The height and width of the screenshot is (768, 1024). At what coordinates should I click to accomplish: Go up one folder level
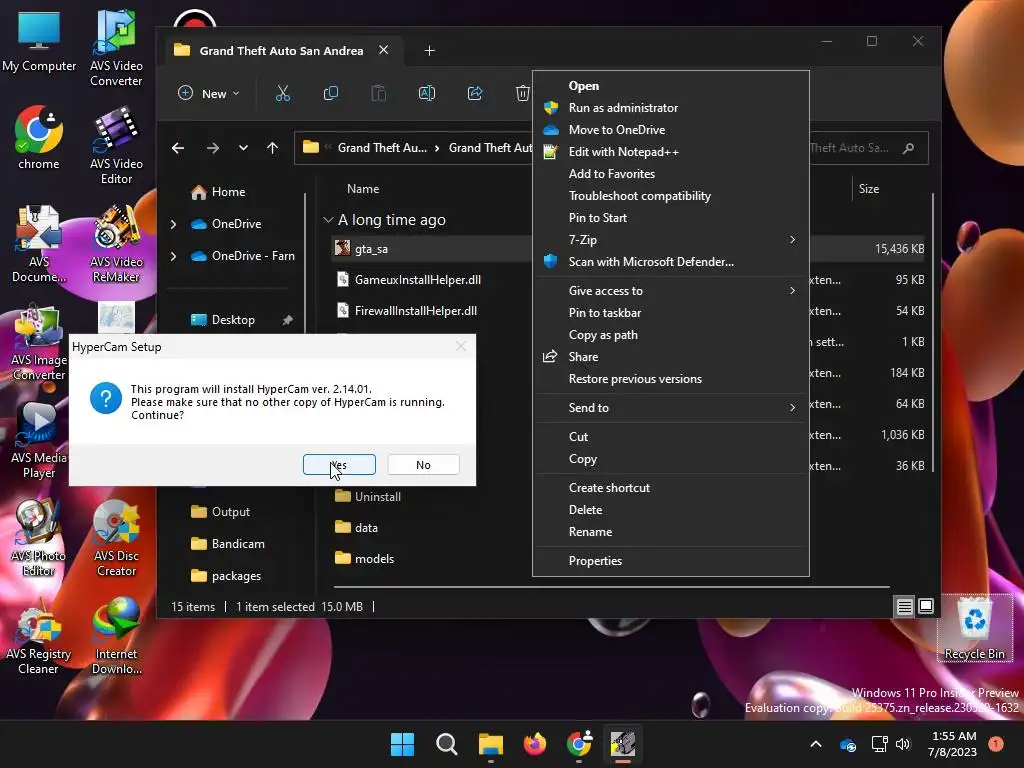(272, 148)
